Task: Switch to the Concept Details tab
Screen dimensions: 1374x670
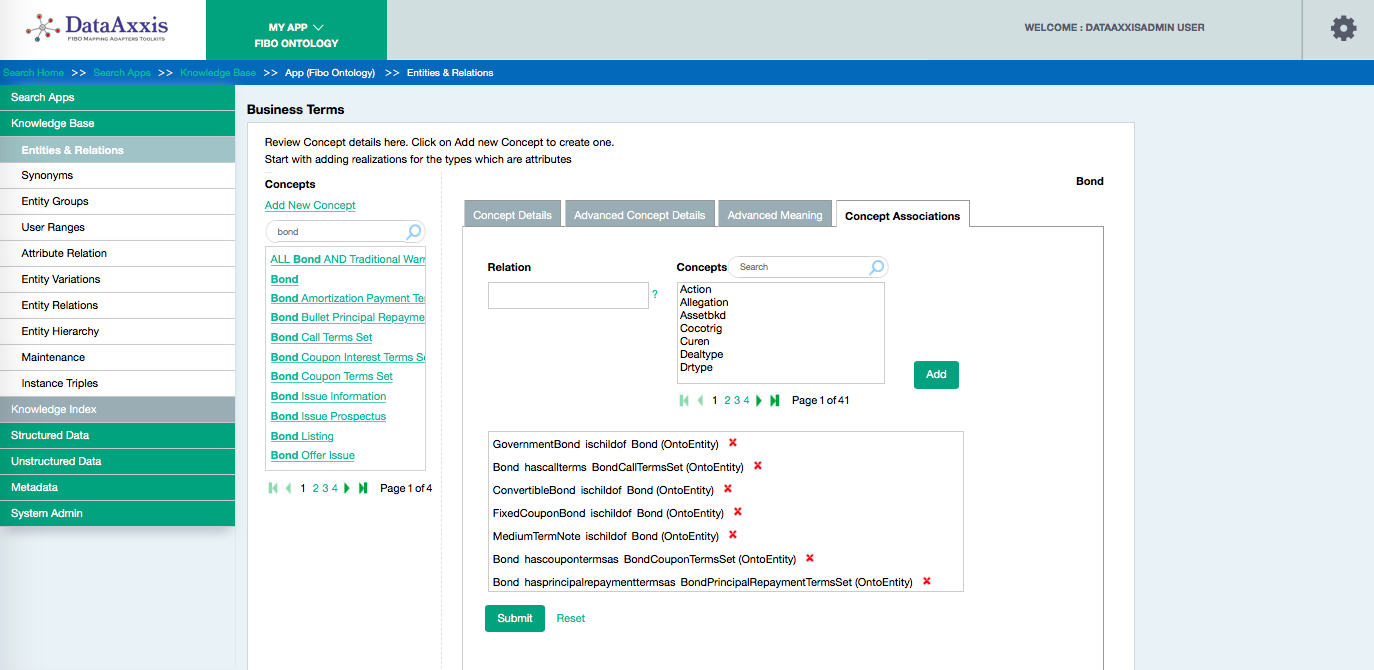Action: click(x=512, y=215)
